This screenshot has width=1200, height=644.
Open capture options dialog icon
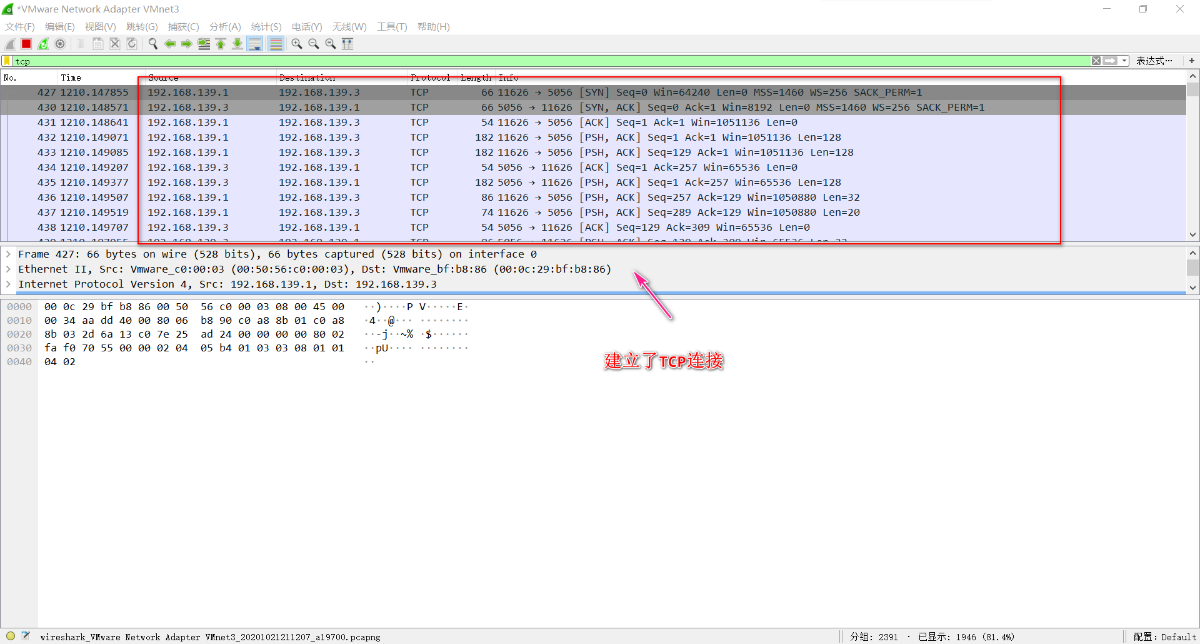tap(60, 44)
